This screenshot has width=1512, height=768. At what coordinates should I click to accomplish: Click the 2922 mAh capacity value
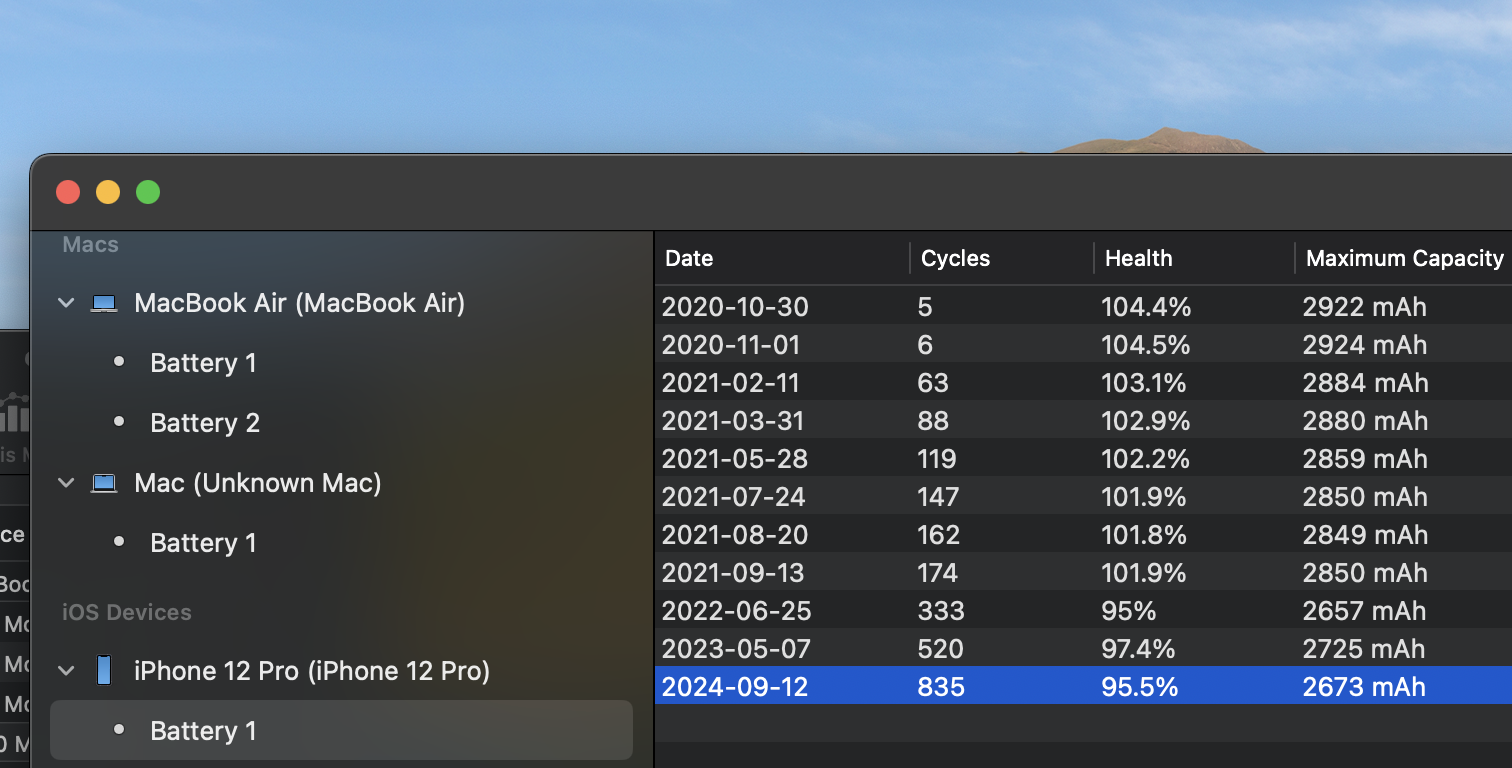(1364, 307)
